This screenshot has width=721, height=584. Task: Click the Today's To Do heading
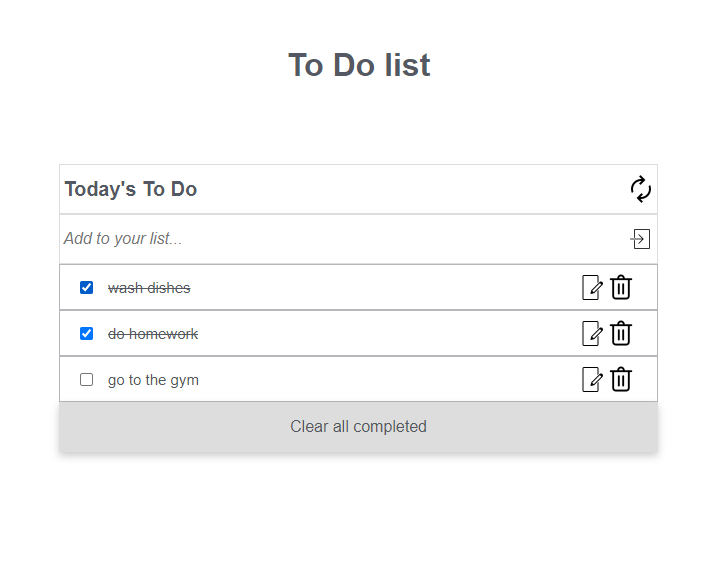[131, 189]
